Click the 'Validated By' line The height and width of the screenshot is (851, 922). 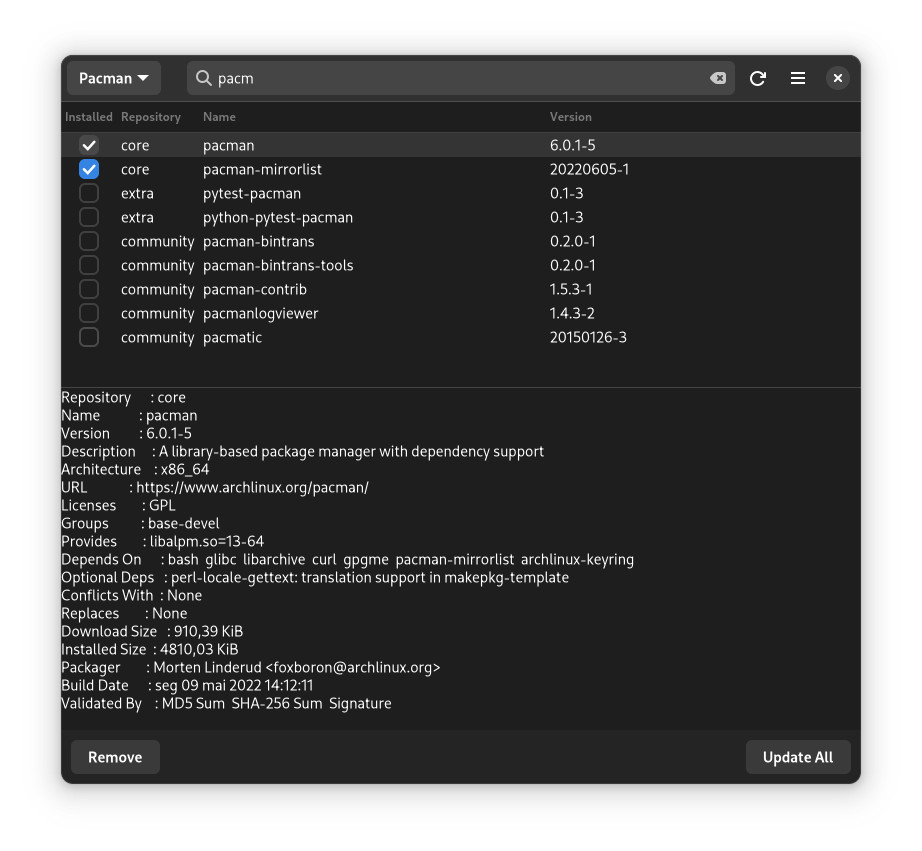point(226,703)
